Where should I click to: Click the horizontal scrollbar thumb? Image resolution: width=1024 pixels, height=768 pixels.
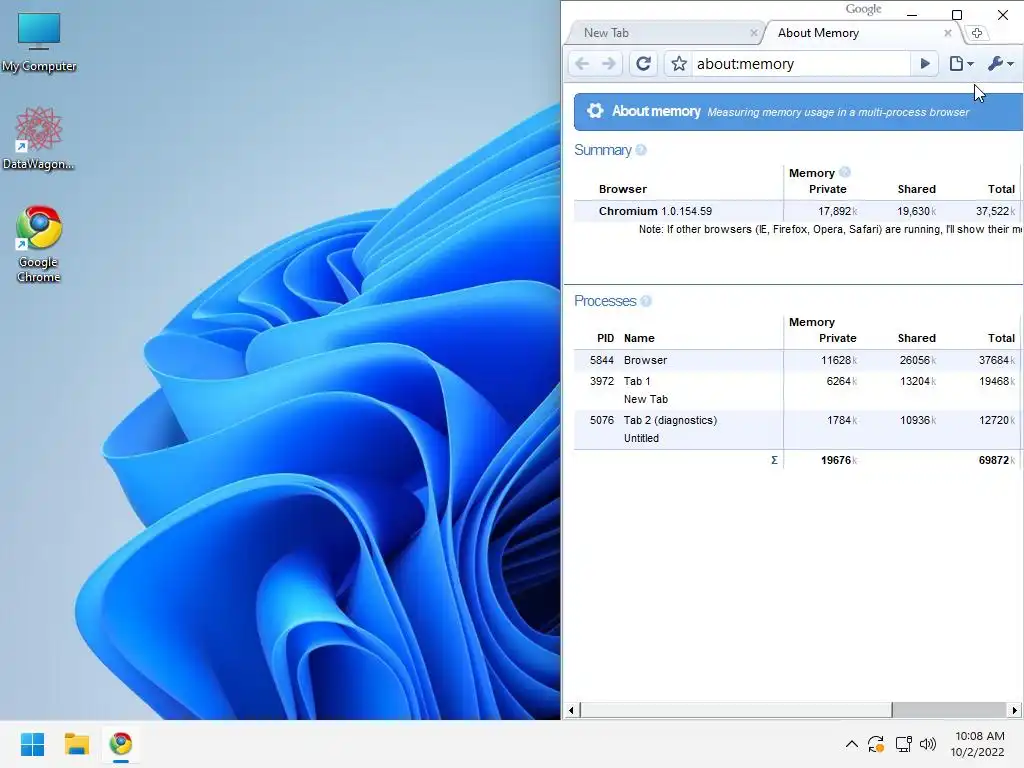tap(736, 710)
